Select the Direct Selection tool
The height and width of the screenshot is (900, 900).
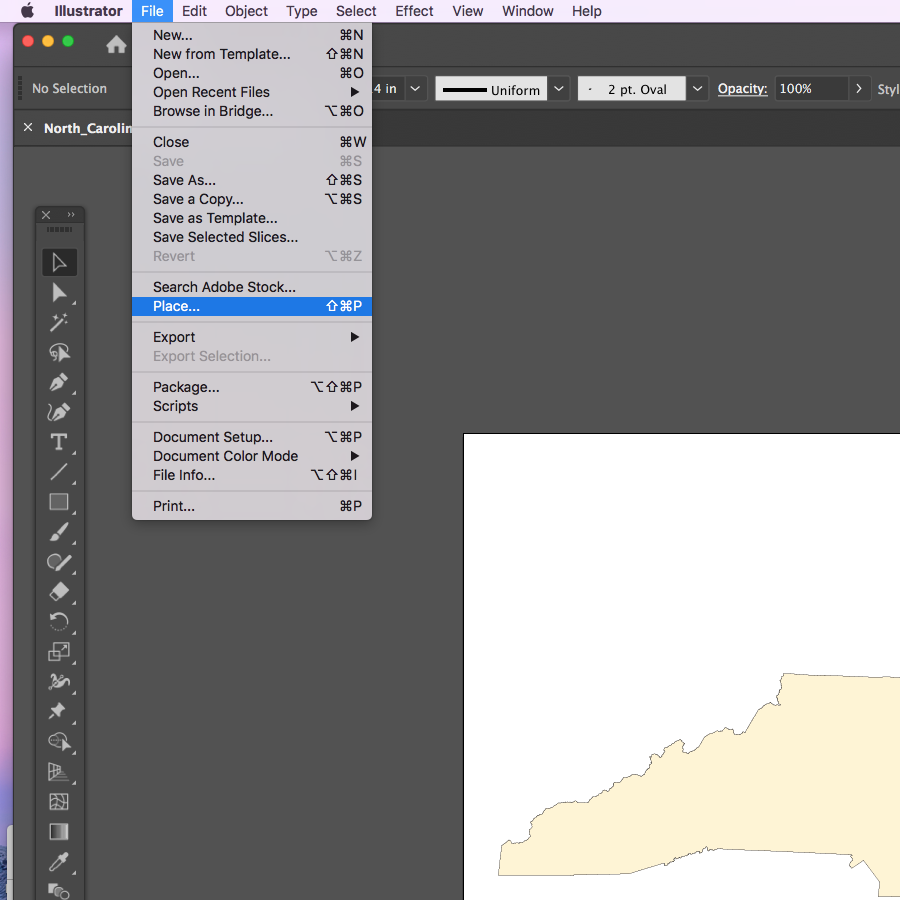(x=59, y=293)
